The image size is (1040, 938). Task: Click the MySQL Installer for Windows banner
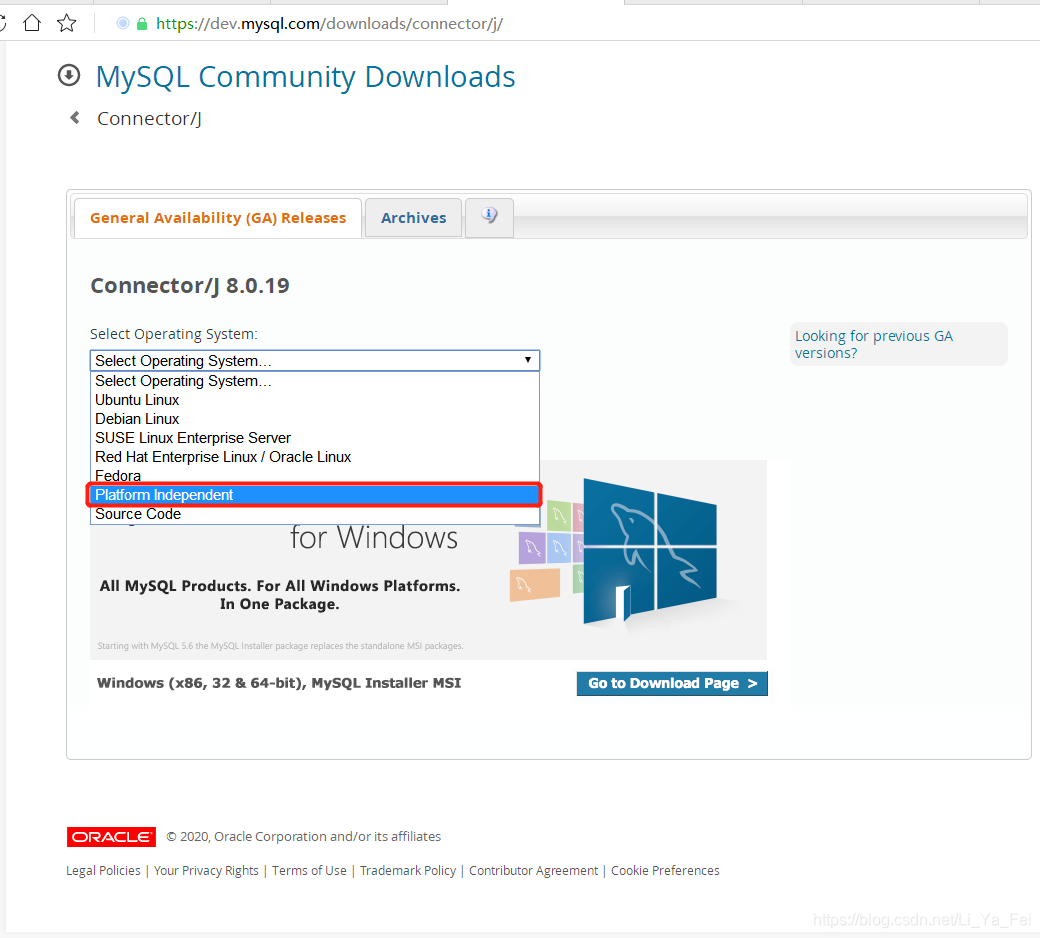pyautogui.click(x=428, y=559)
